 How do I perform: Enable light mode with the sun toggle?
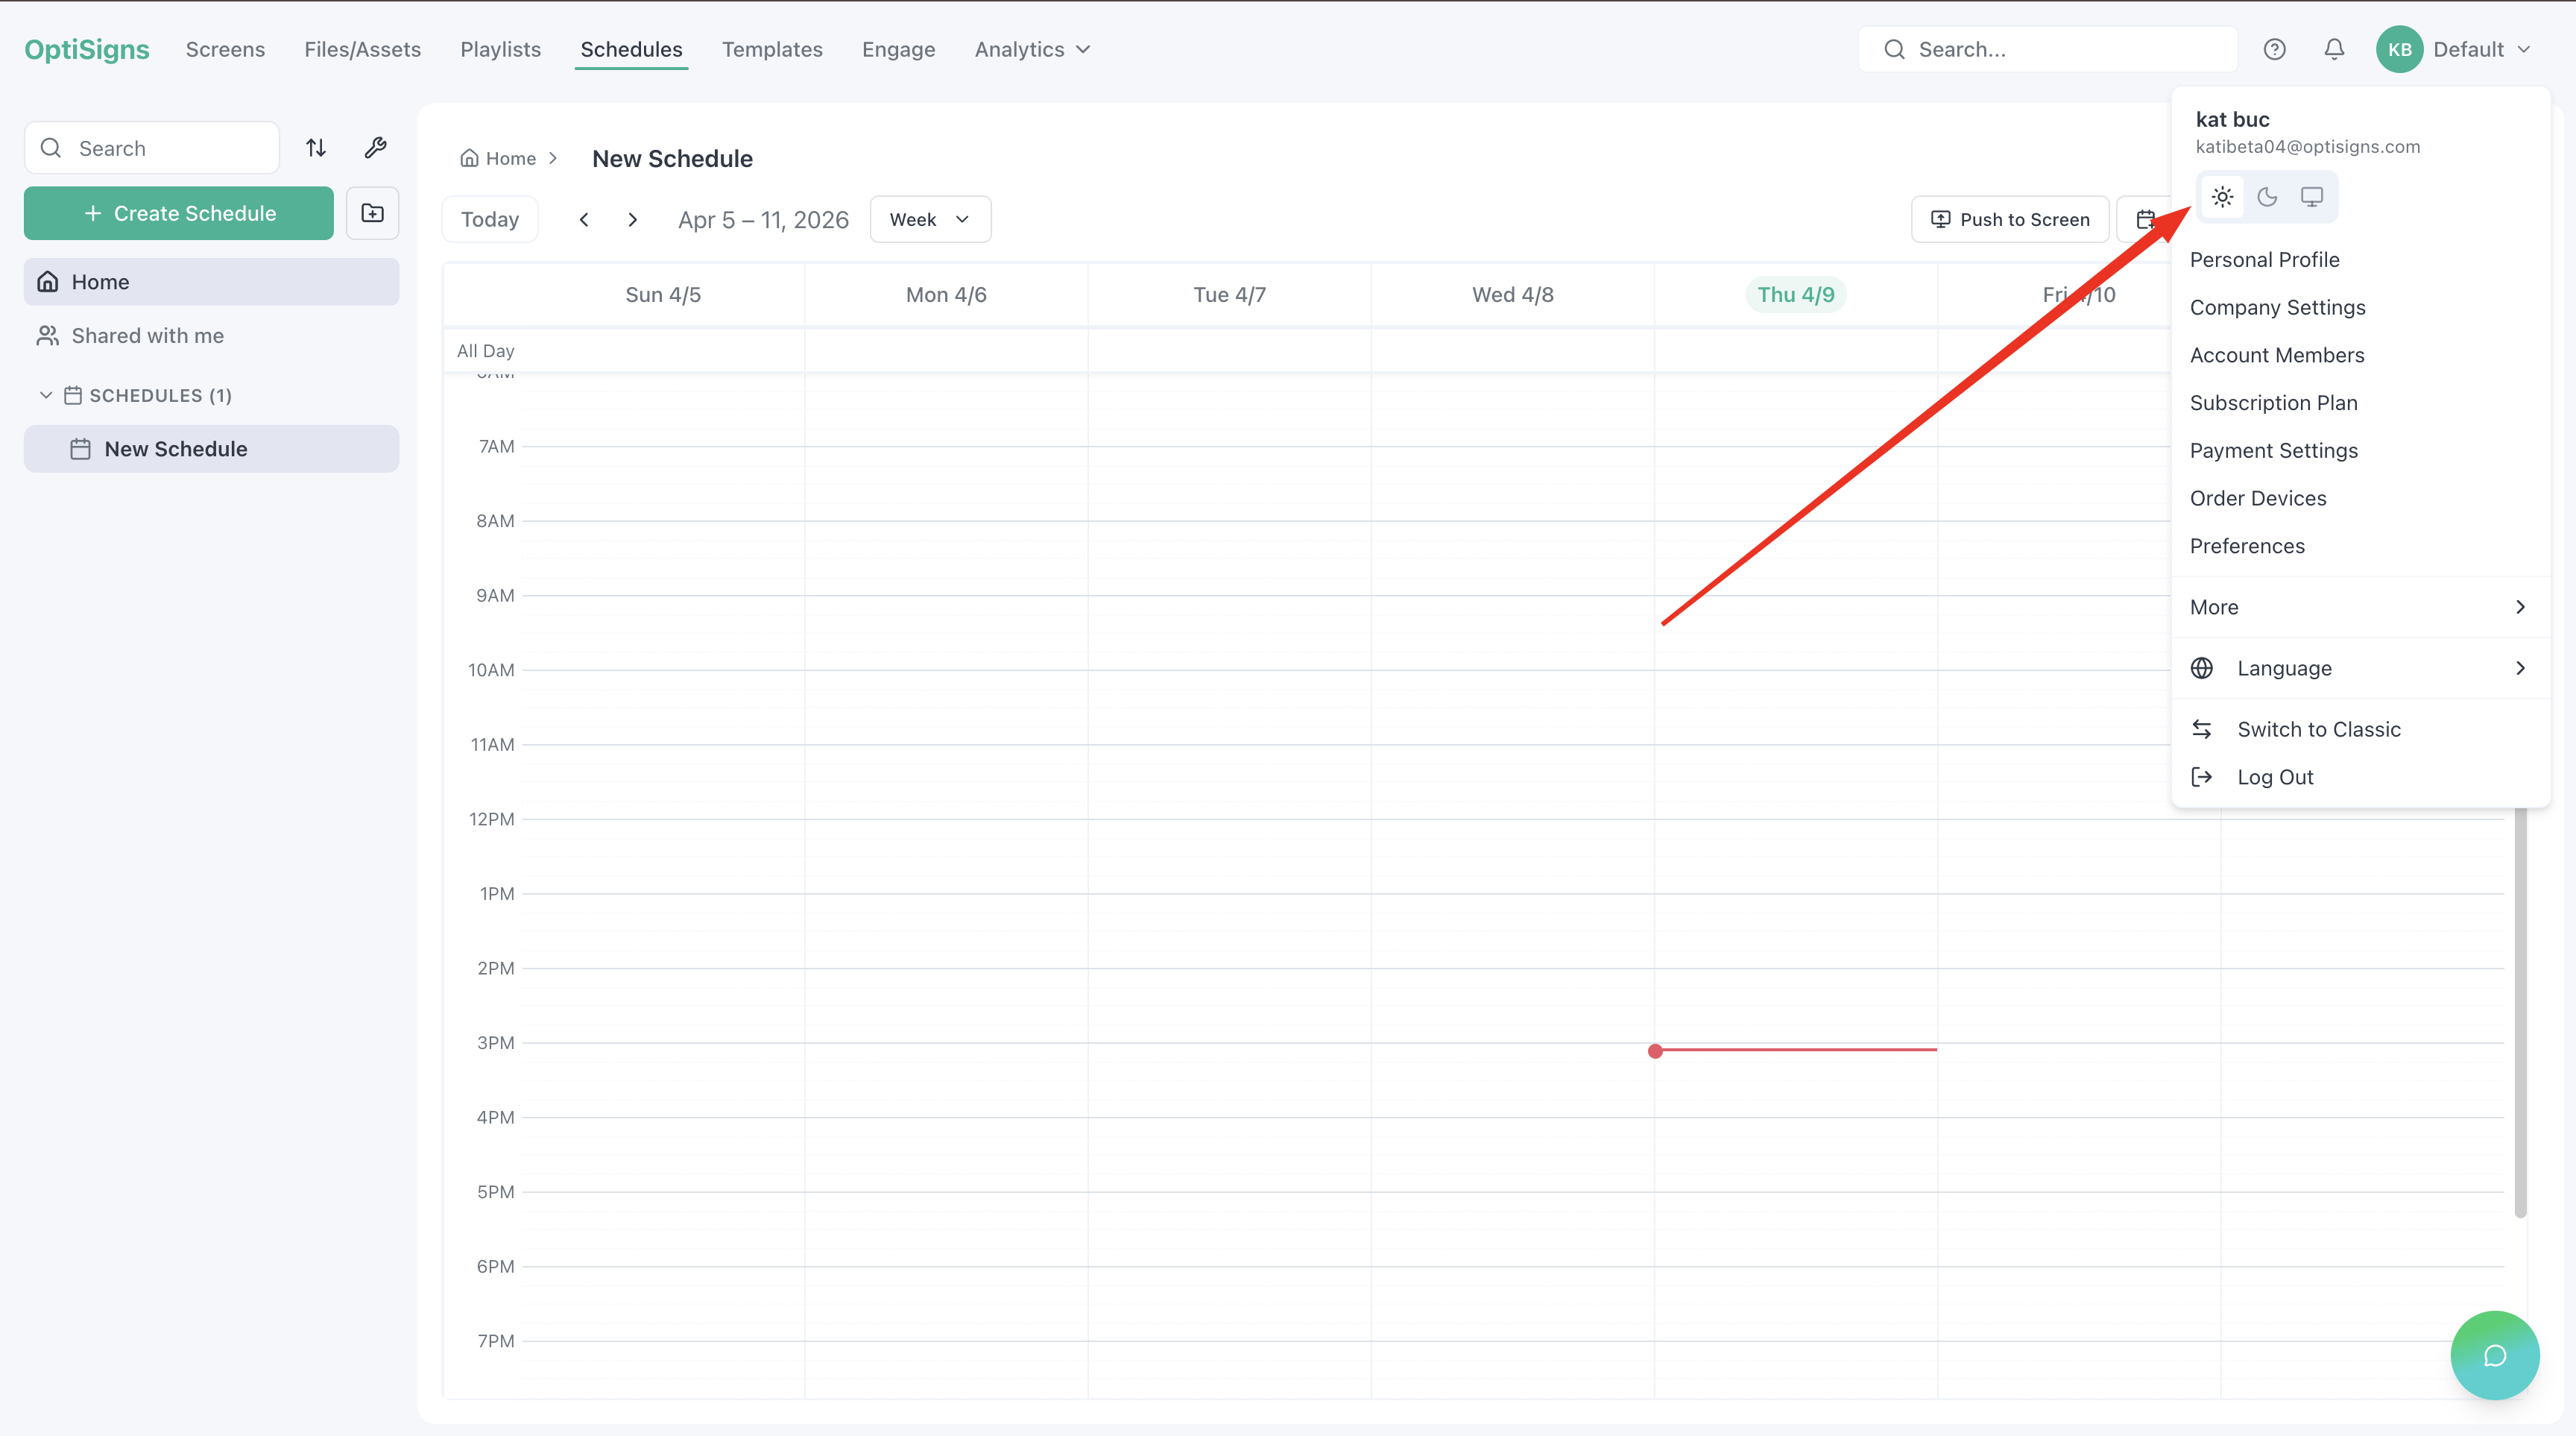[2222, 196]
